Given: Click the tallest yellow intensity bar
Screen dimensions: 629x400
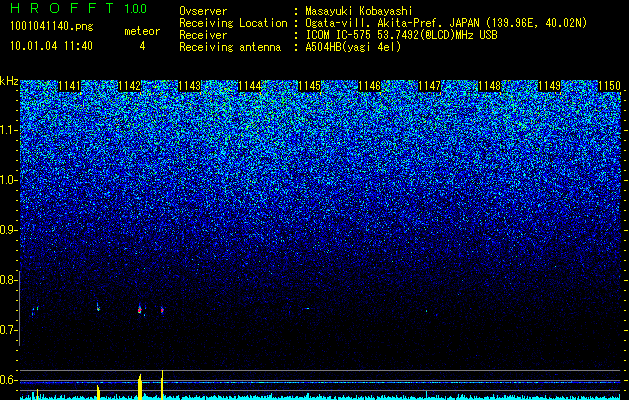Looking at the screenshot, I should point(162,385).
